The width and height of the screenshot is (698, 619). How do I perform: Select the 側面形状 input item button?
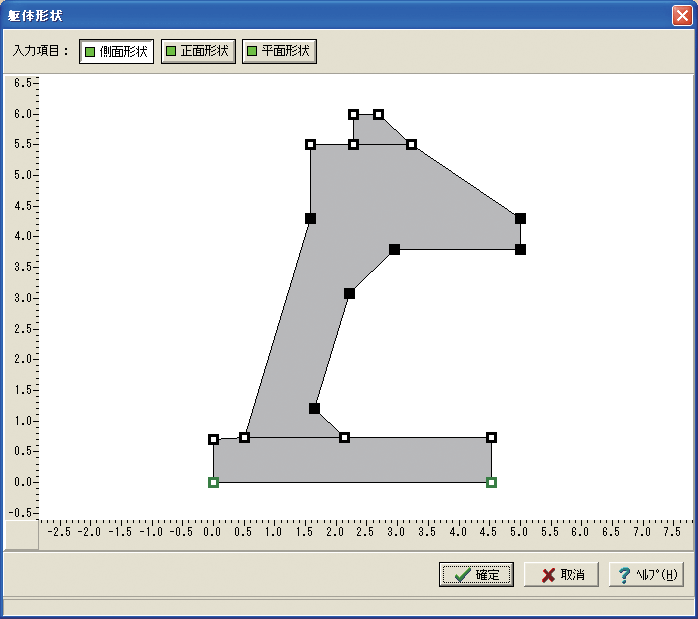pos(117,52)
